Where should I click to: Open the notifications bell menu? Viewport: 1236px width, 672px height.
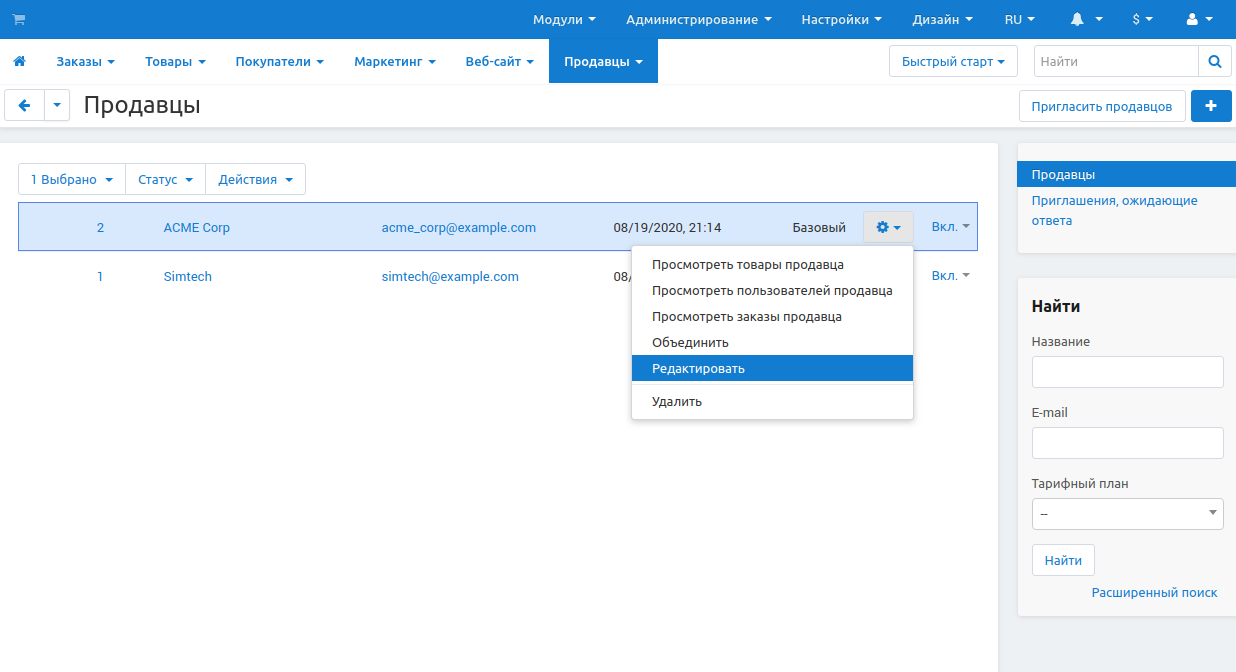(x=1087, y=20)
